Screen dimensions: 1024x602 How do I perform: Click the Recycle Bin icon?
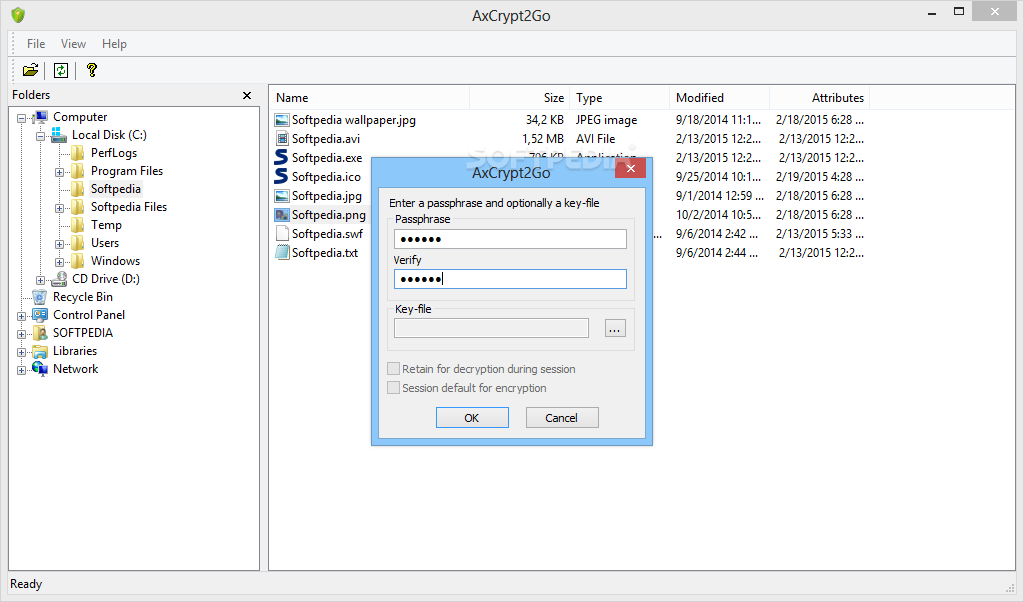coord(40,297)
